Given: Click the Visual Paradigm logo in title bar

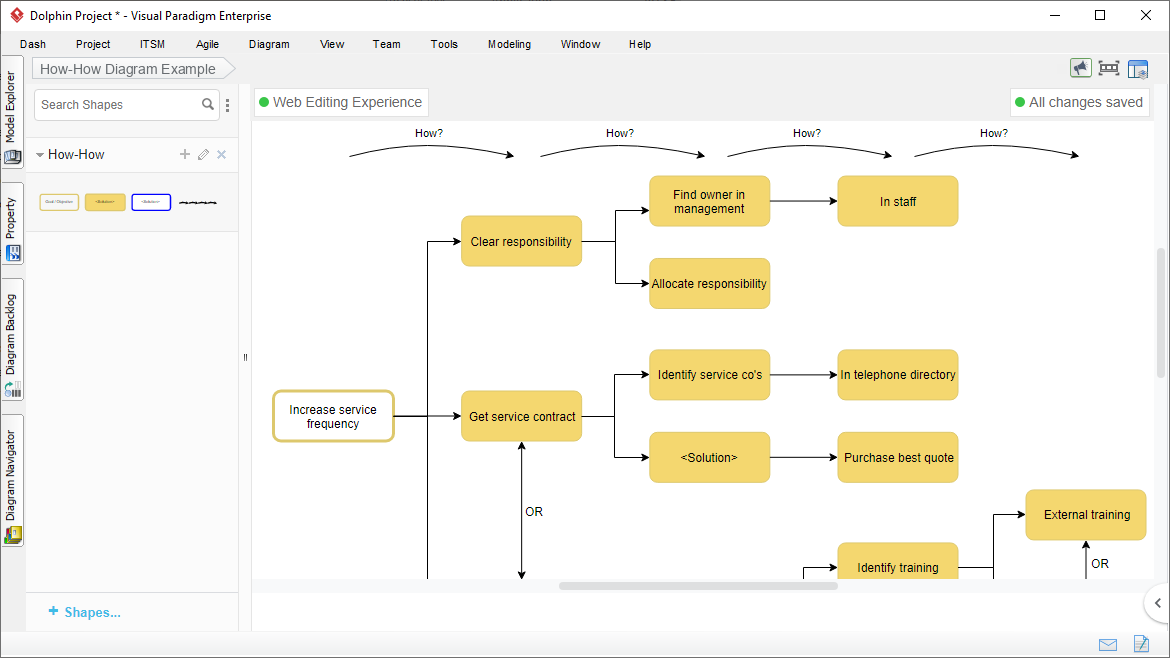Looking at the screenshot, I should (x=16, y=15).
